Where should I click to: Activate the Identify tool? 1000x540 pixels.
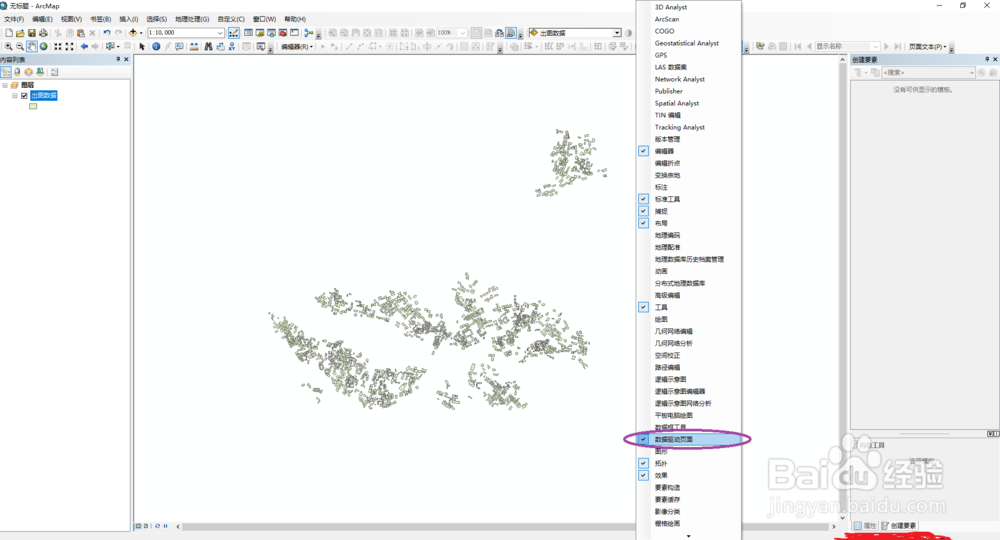click(156, 47)
